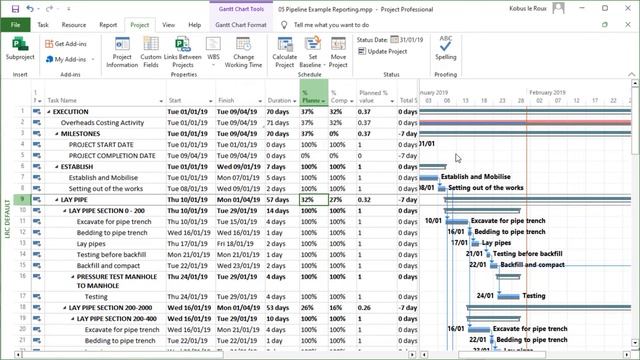
Task: Open the user account picture
Action: pyautogui.click(x=558, y=8)
